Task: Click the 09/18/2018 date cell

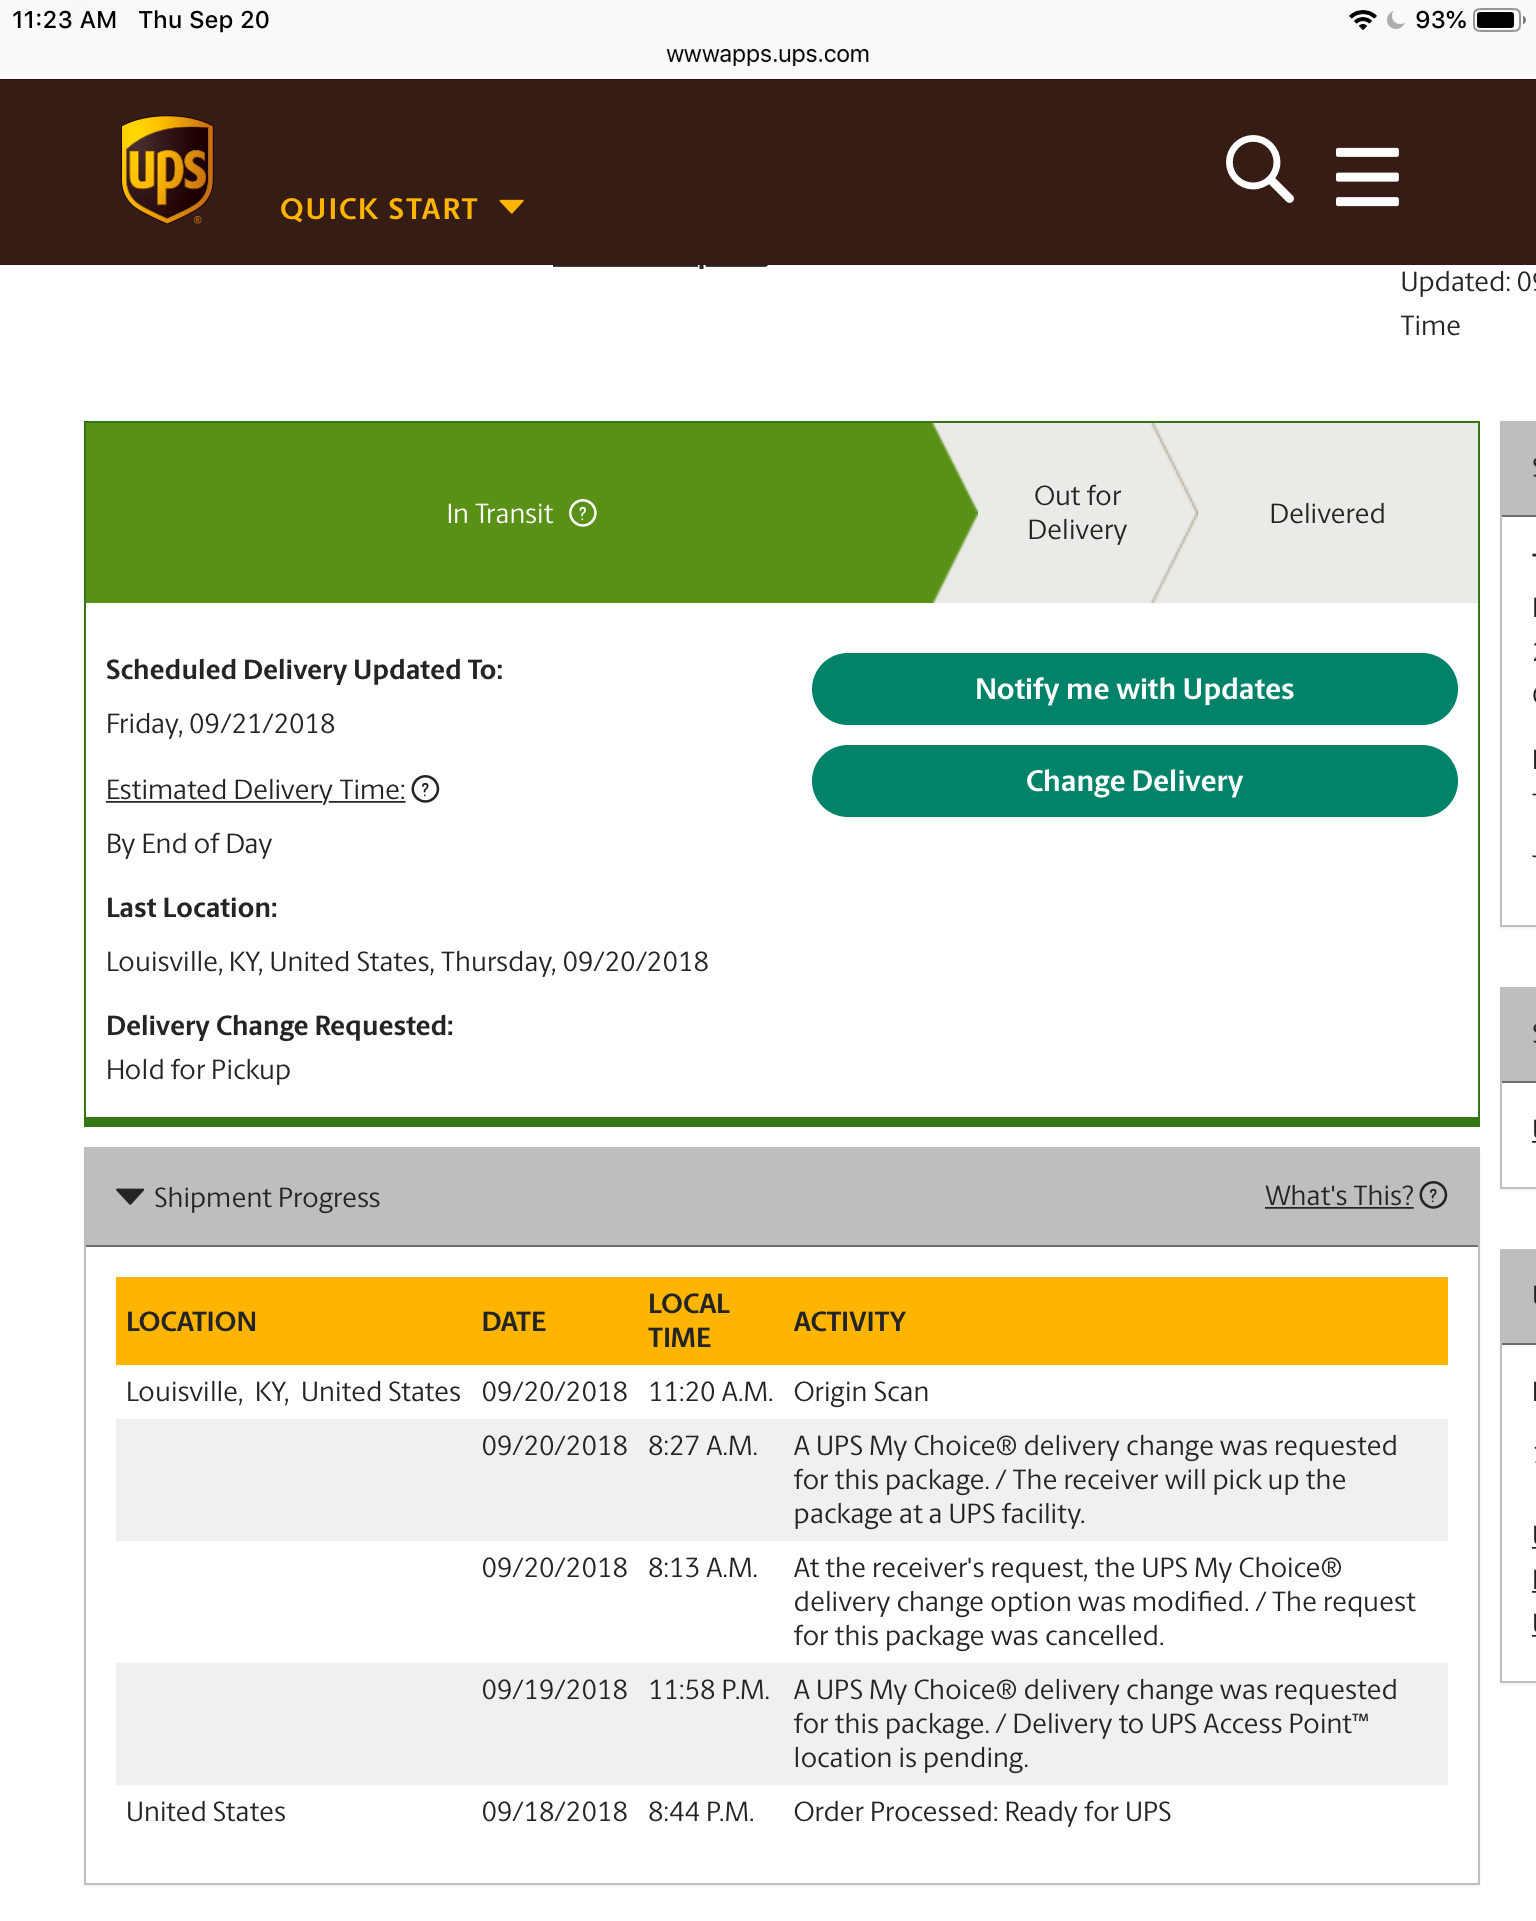Action: (x=555, y=1811)
